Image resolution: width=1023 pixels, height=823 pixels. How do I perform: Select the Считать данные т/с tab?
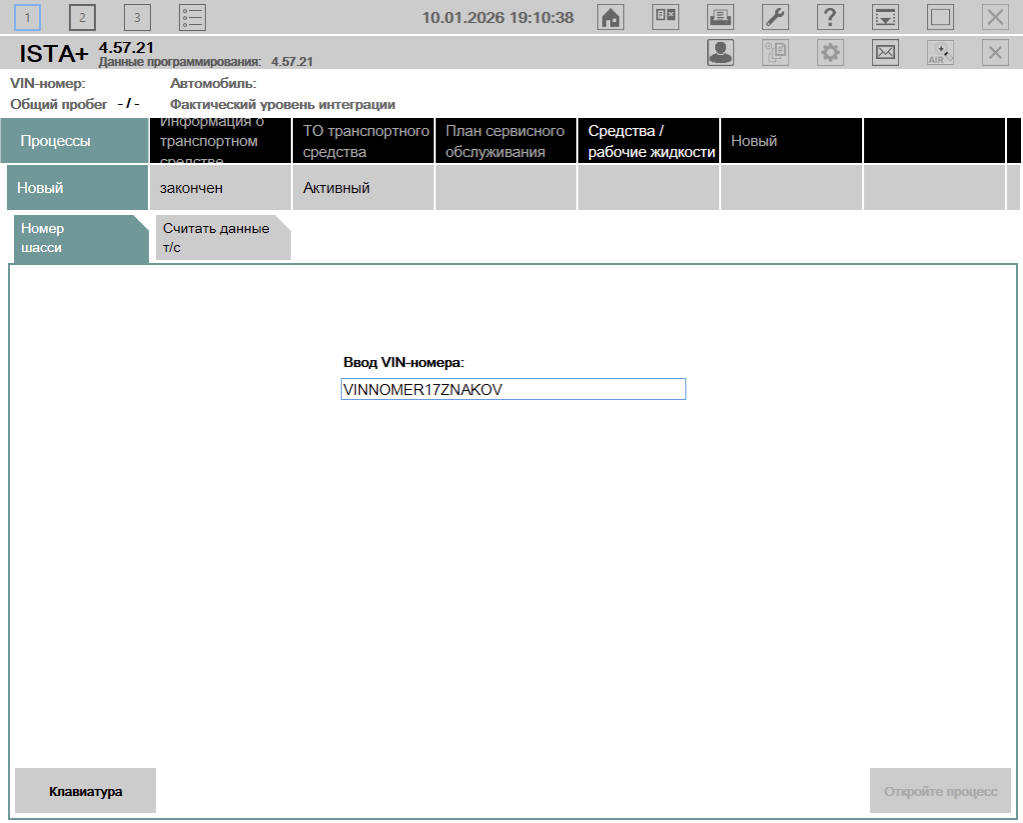[x=222, y=238]
